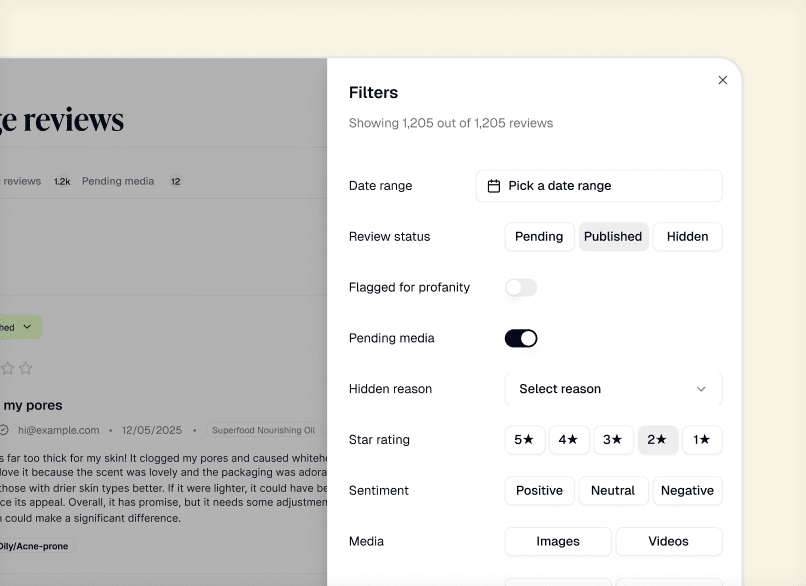The image size is (806, 586).
Task: Click the 12/05/2025 review date
Action: click(x=152, y=430)
